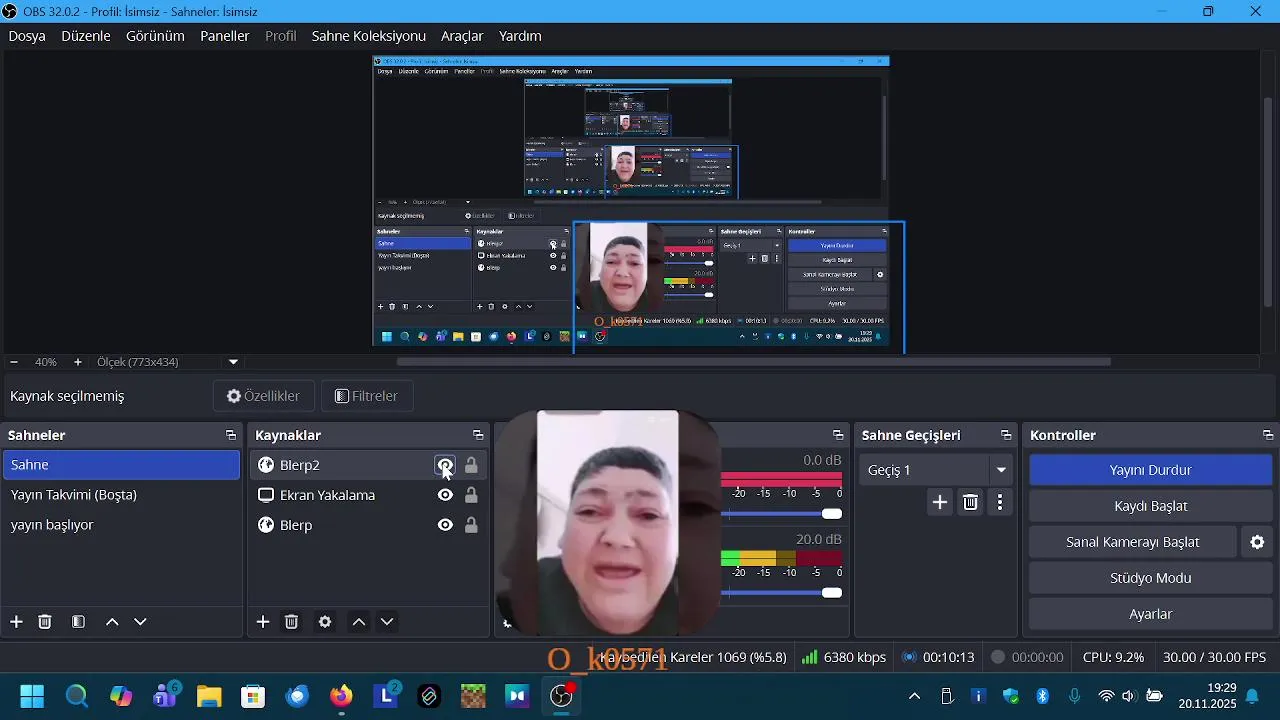The width and height of the screenshot is (1280, 720).
Task: Open the Düzenle menu
Action: pos(86,36)
